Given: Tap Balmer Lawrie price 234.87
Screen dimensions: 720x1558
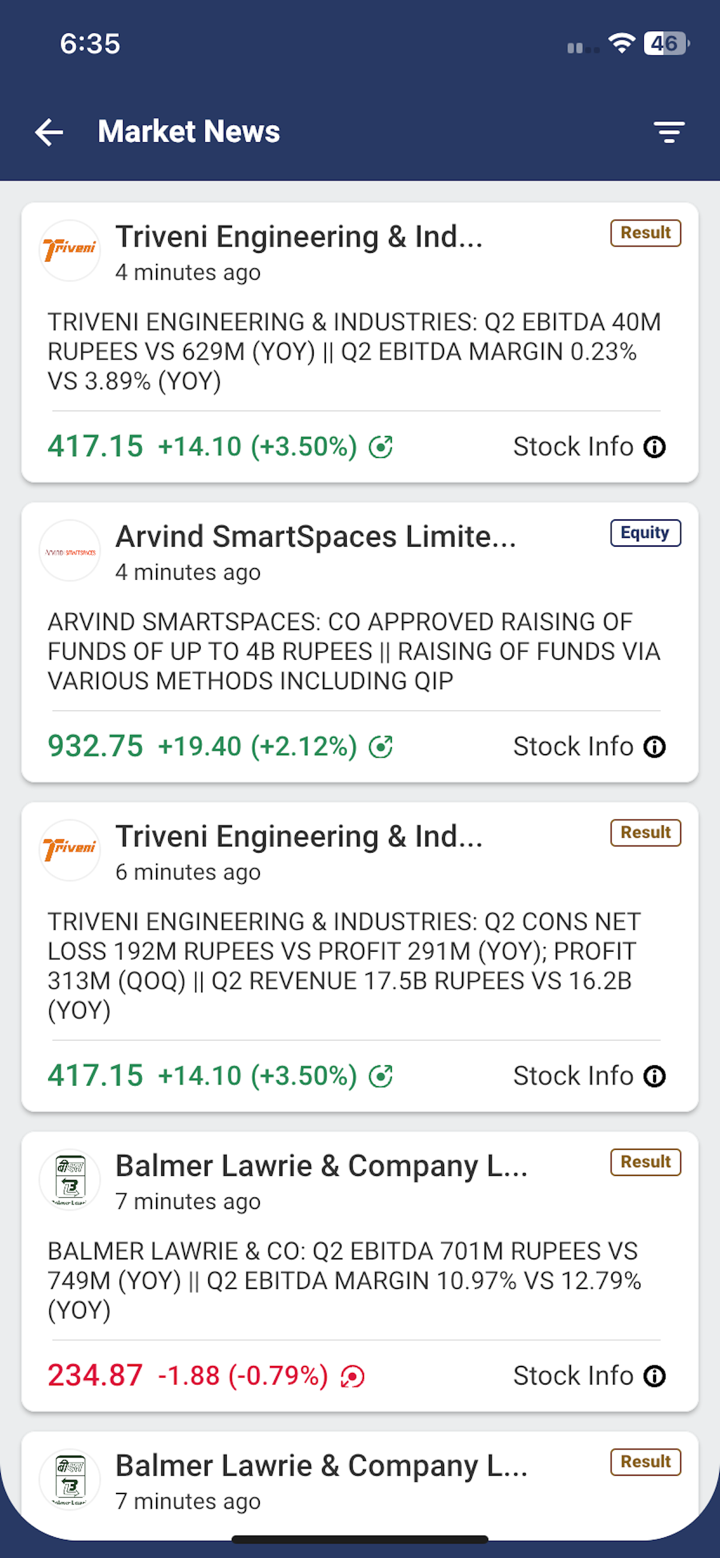Looking at the screenshot, I should [x=95, y=1376].
